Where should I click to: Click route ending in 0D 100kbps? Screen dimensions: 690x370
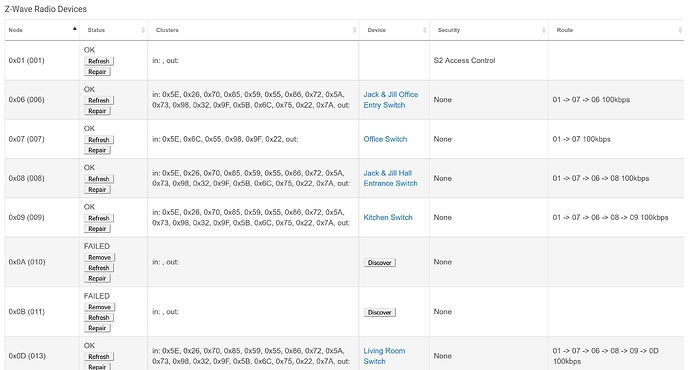[x=606, y=356]
